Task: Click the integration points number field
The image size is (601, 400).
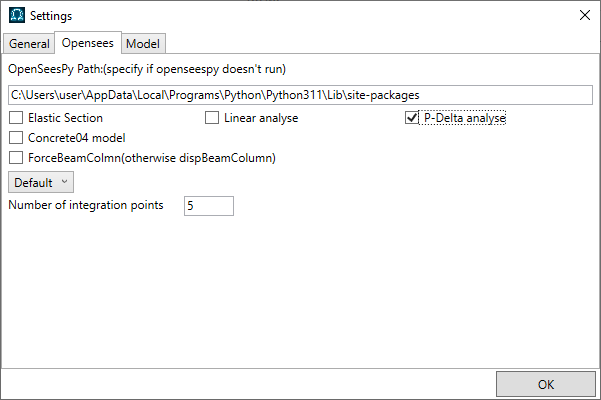Action: point(209,206)
